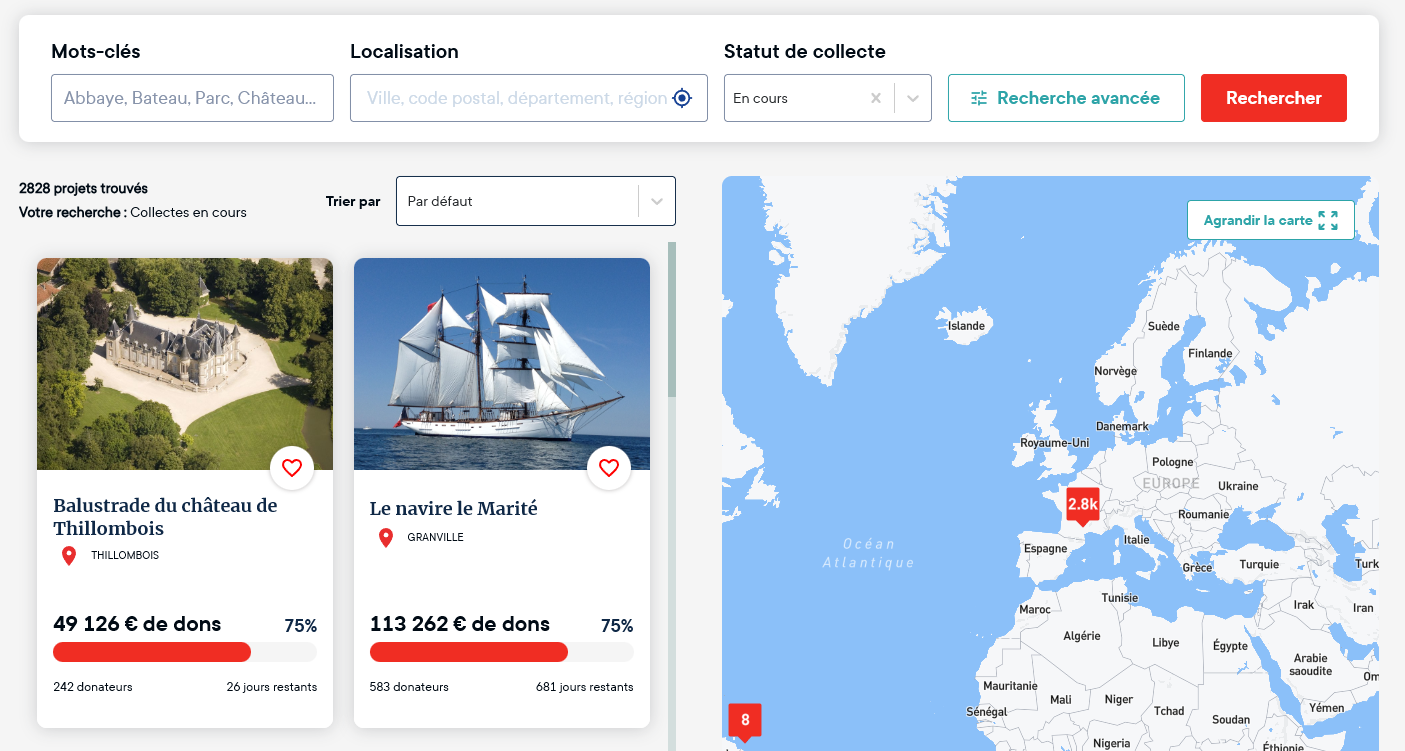The width and height of the screenshot is (1405, 751).
Task: Click the Mots-clés keyword input field
Action: [192, 98]
